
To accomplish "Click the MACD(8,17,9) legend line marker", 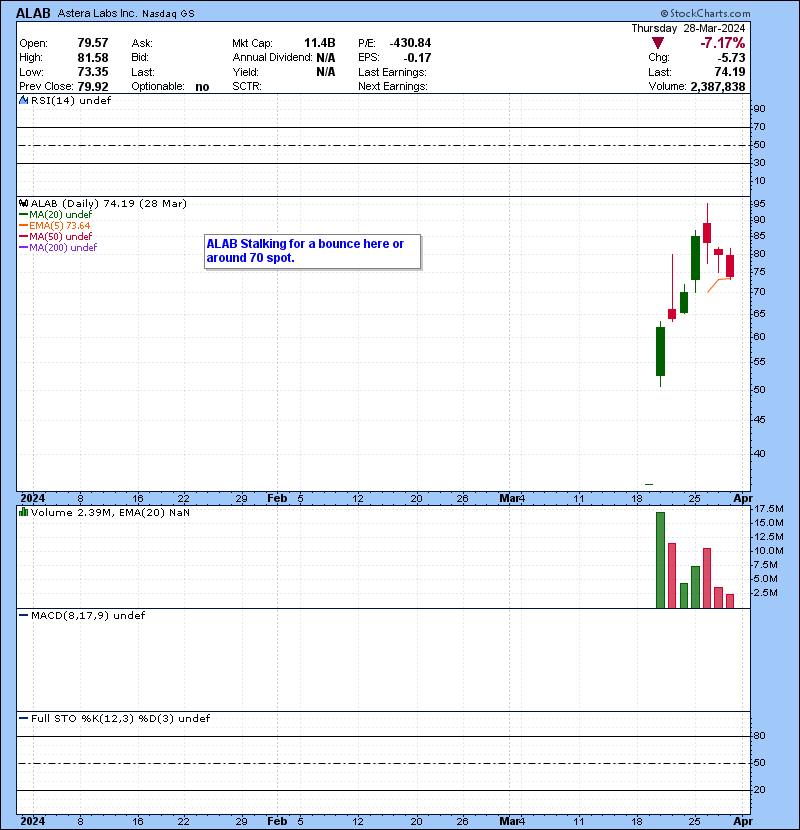I will (x=24, y=615).
